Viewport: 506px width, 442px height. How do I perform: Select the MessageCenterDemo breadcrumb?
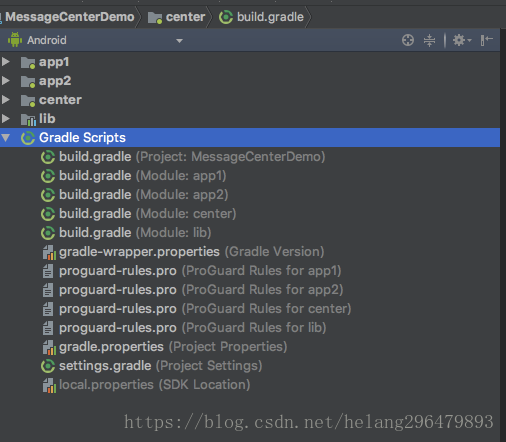(69, 17)
